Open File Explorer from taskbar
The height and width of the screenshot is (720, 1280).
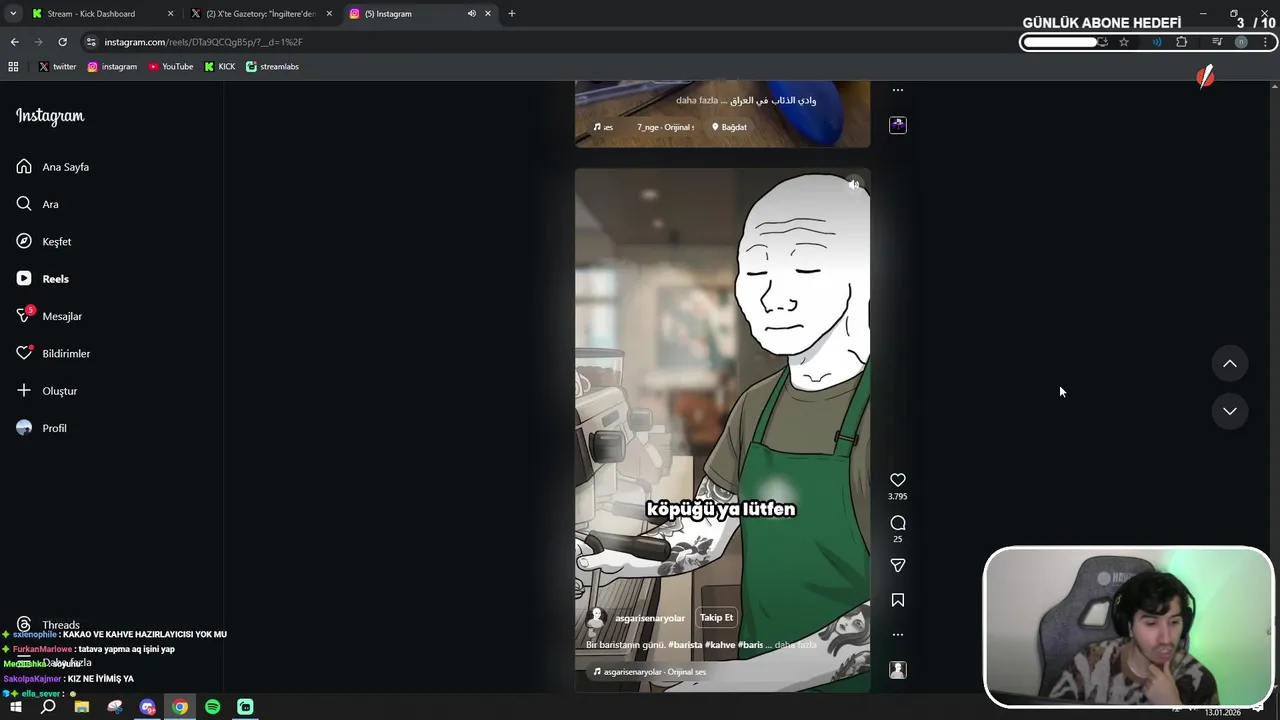(82, 707)
